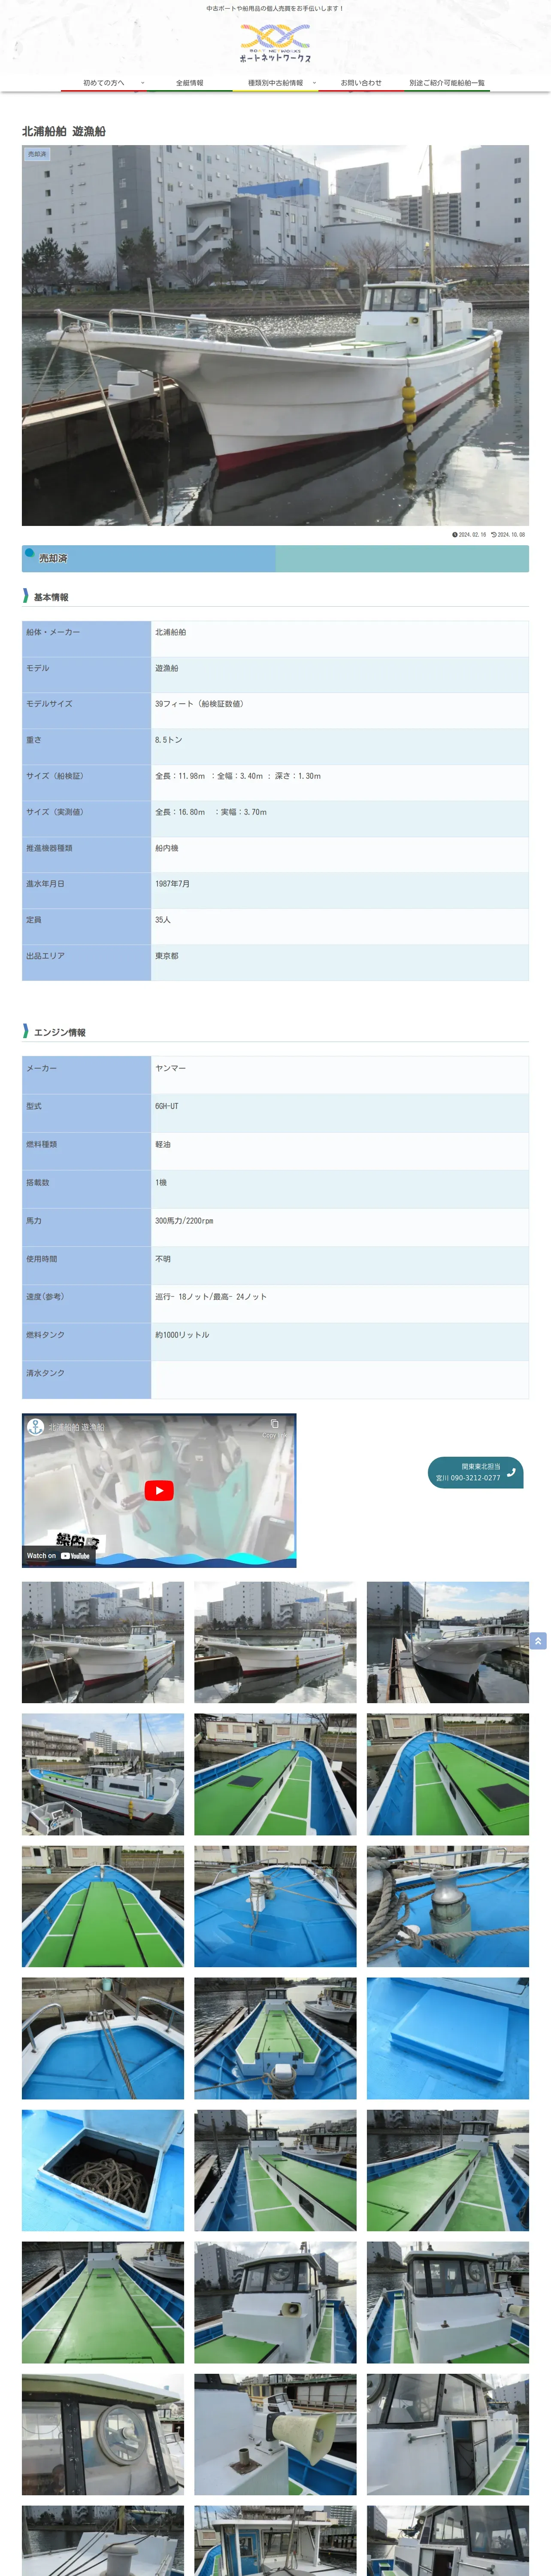Image resolution: width=551 pixels, height=2576 pixels.
Task: Open the round porthole window thumbnail
Action: (103, 2434)
